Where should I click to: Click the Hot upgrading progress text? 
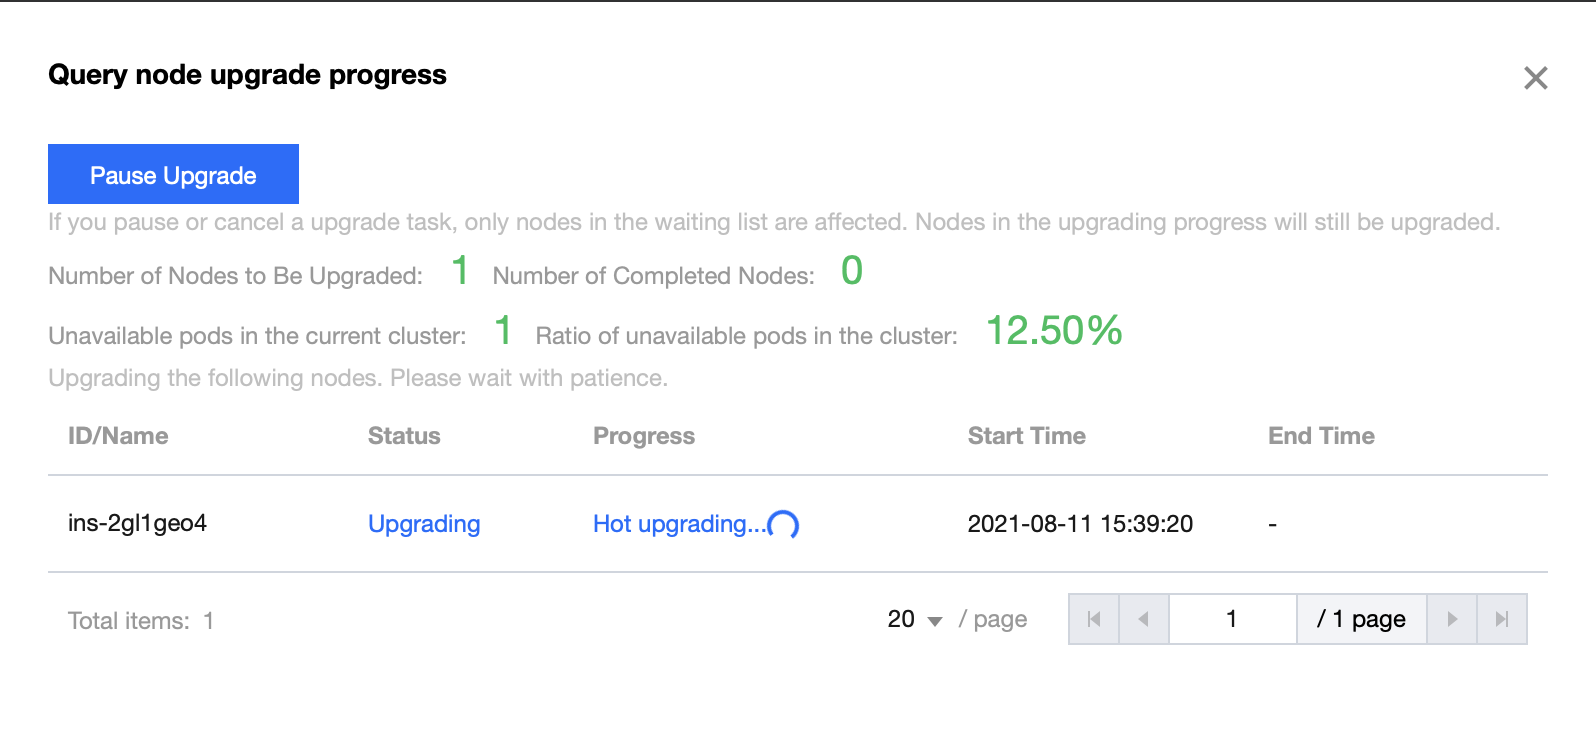pos(679,524)
